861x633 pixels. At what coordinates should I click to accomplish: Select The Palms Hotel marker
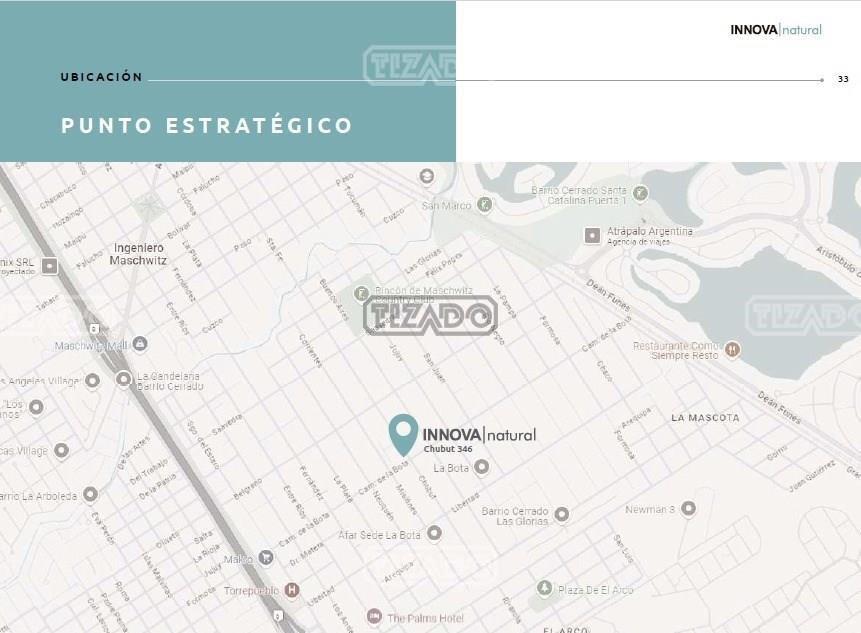pos(374,616)
